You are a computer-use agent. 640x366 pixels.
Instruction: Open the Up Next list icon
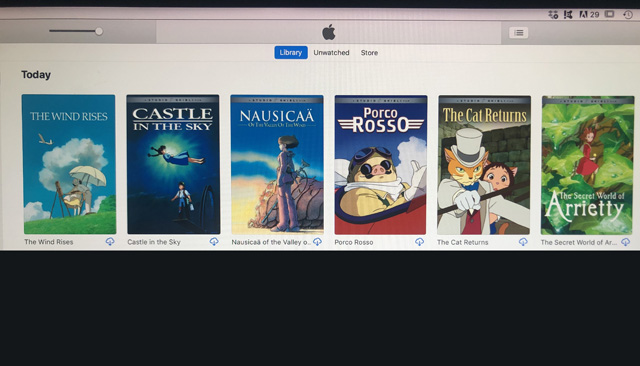519,33
